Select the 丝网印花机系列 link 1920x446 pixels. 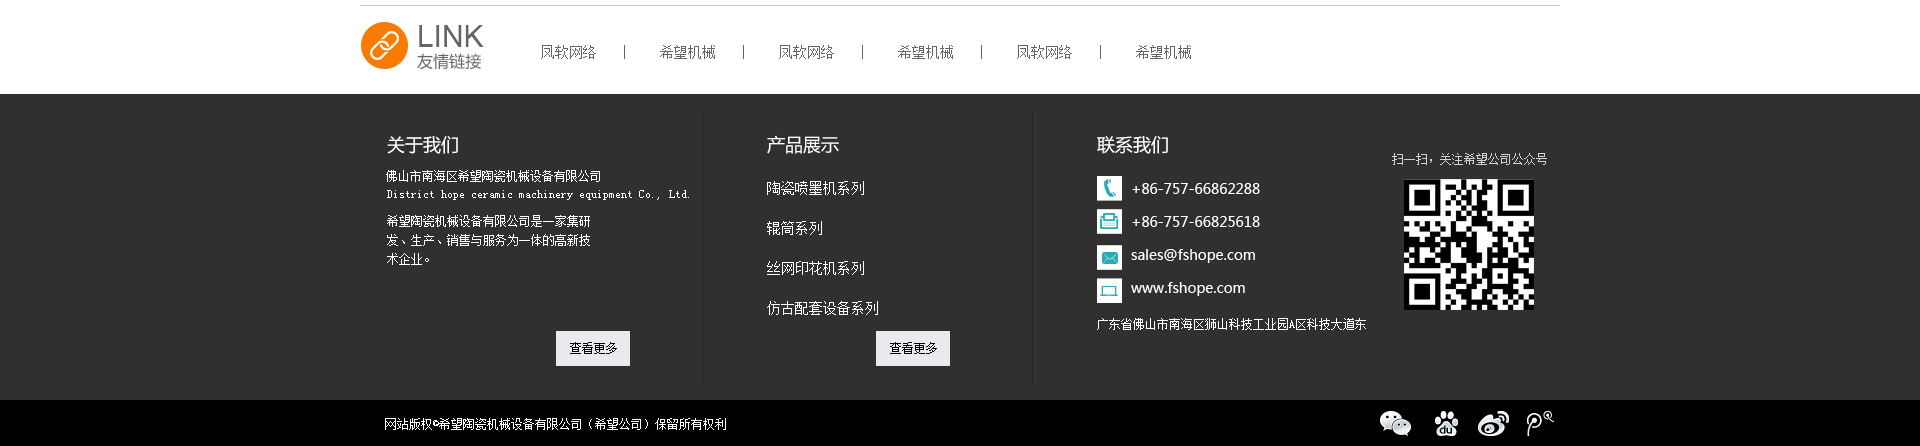815,268
